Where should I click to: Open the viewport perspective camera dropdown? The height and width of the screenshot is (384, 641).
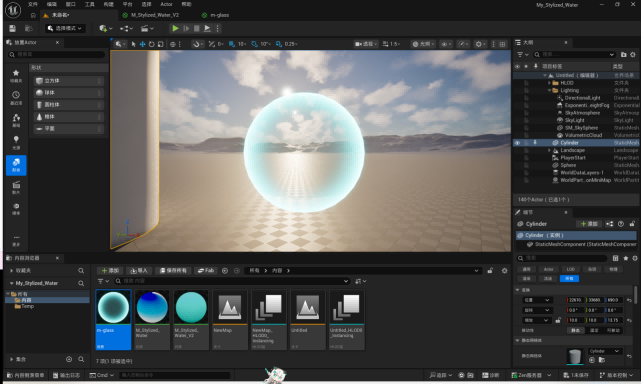(365, 44)
